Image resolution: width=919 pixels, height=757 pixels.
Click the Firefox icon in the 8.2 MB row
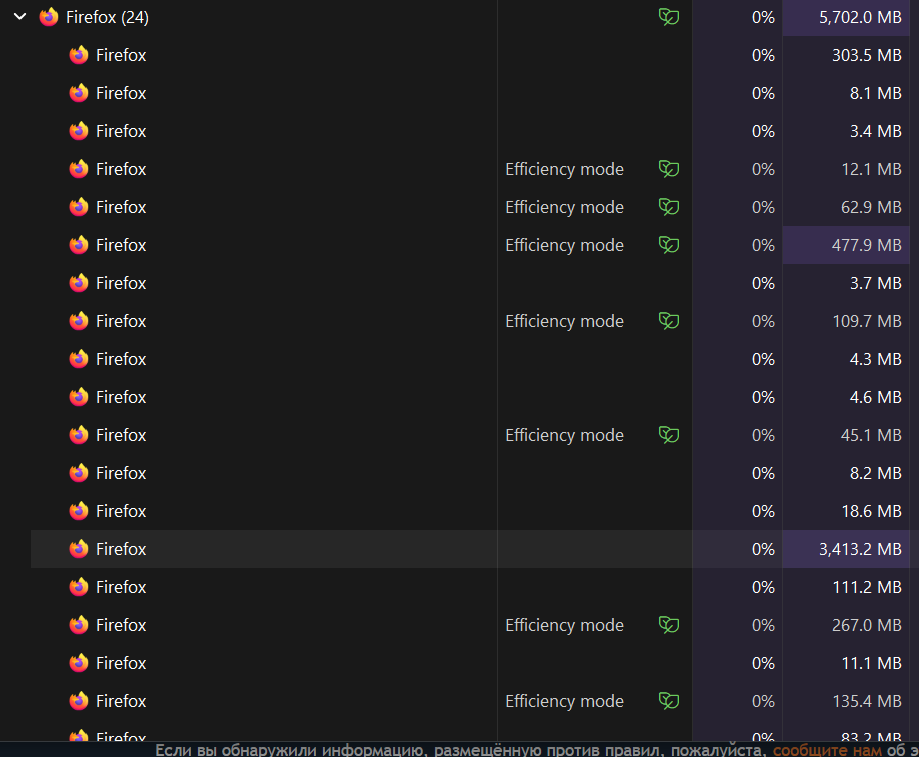(79, 473)
